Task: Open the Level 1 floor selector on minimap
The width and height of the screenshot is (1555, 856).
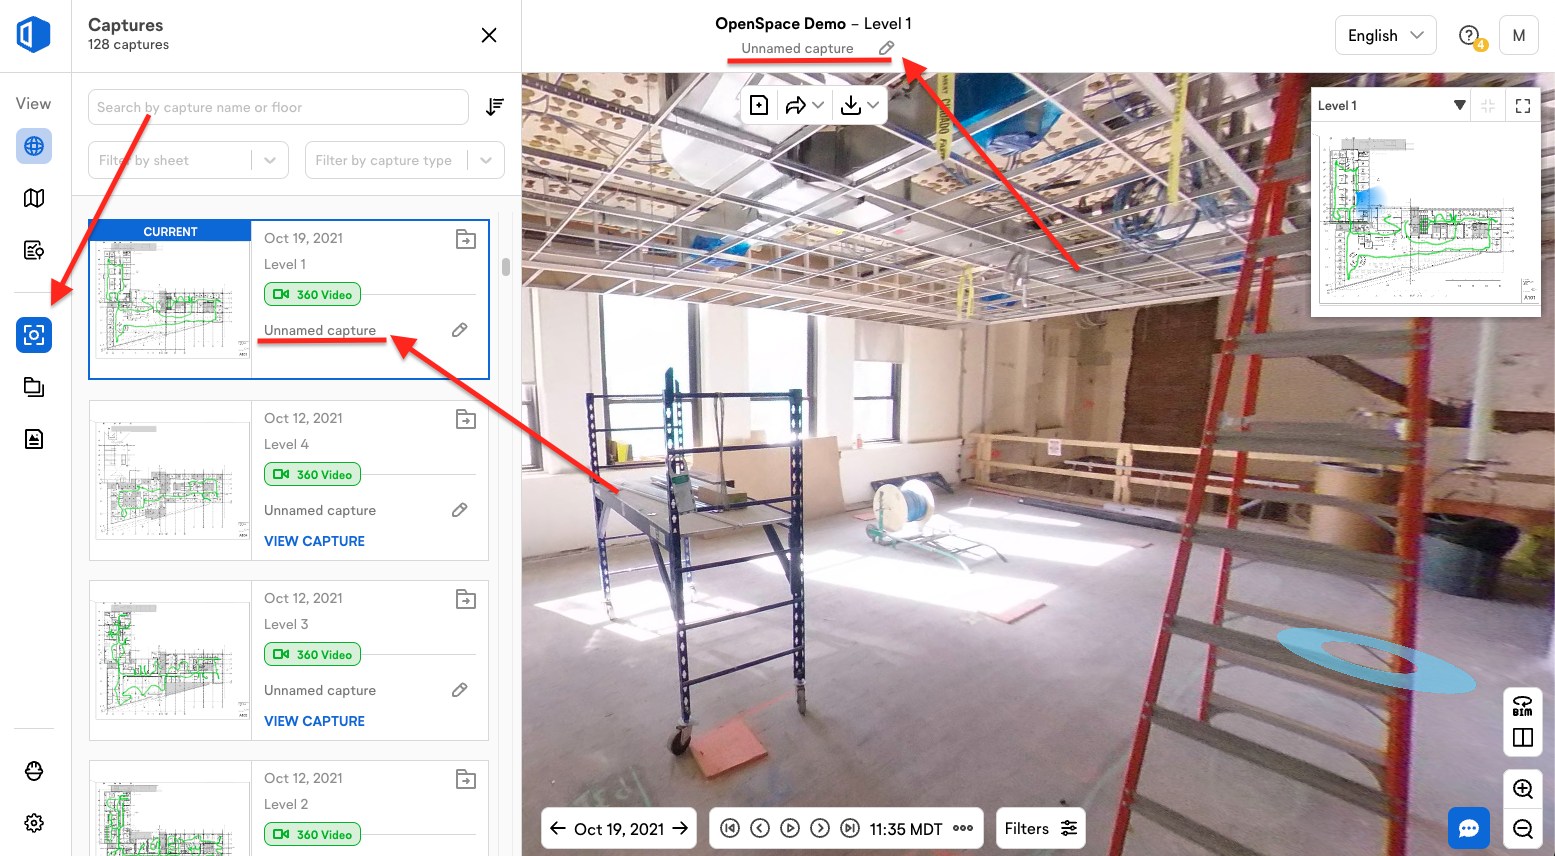Action: click(1390, 104)
